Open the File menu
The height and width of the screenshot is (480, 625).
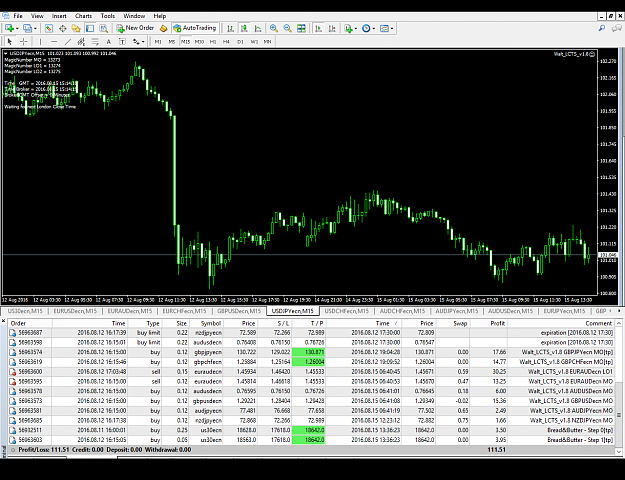[x=18, y=16]
